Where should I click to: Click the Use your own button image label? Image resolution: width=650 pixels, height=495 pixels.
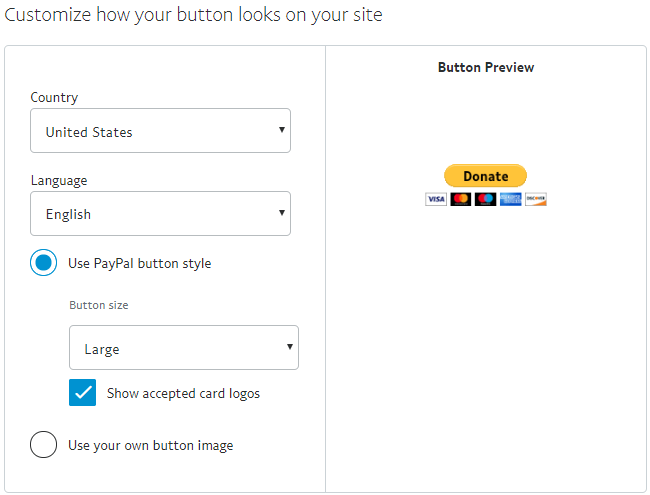pos(150,445)
